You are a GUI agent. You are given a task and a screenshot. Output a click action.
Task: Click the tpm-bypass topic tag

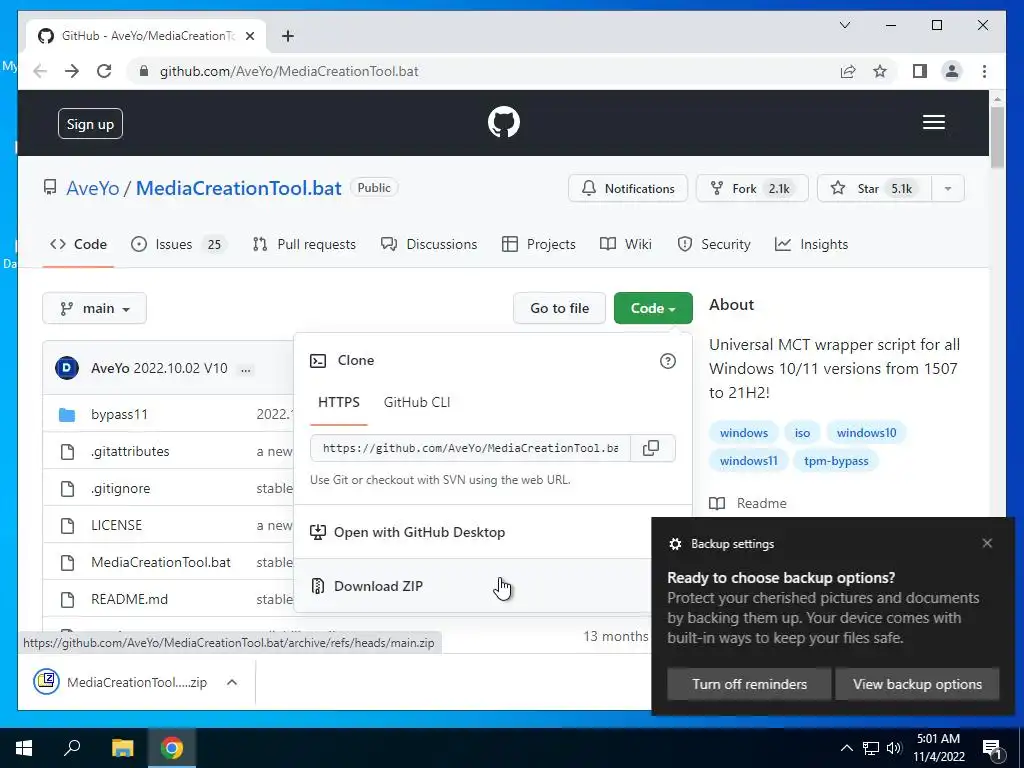[836, 460]
